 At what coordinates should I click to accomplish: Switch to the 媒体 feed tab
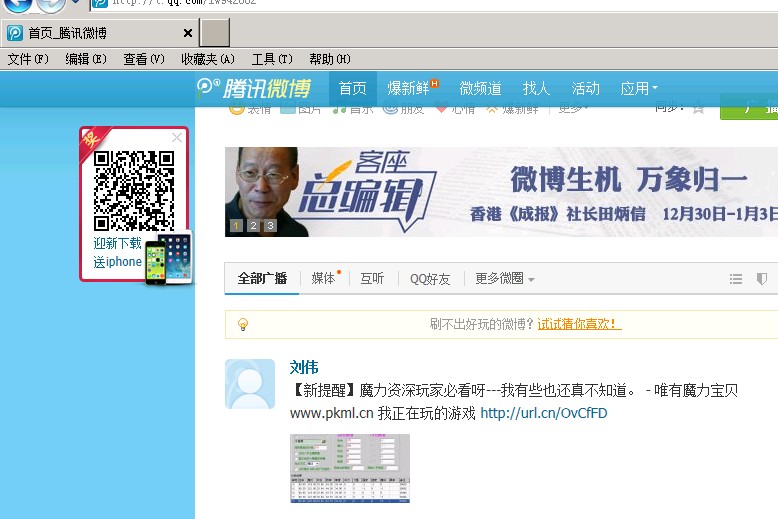coord(325,279)
